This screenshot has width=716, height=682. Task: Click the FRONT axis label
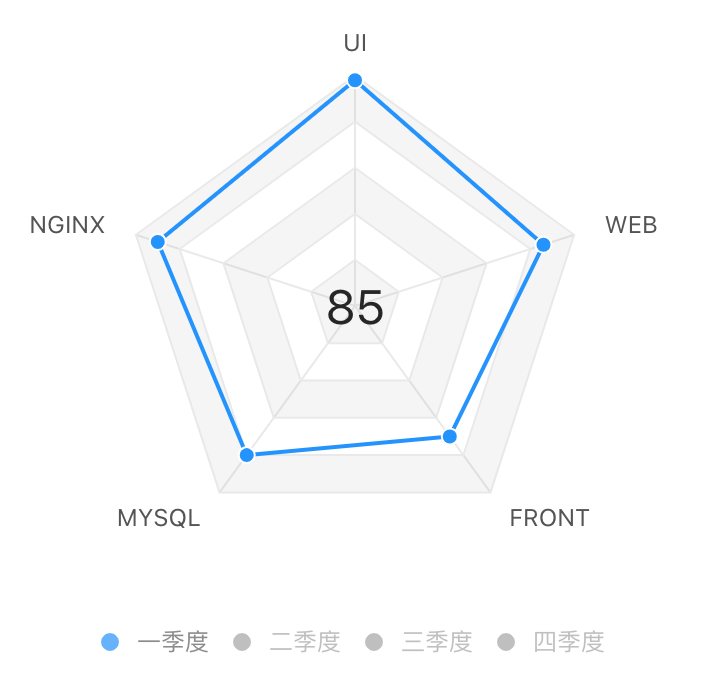click(549, 518)
